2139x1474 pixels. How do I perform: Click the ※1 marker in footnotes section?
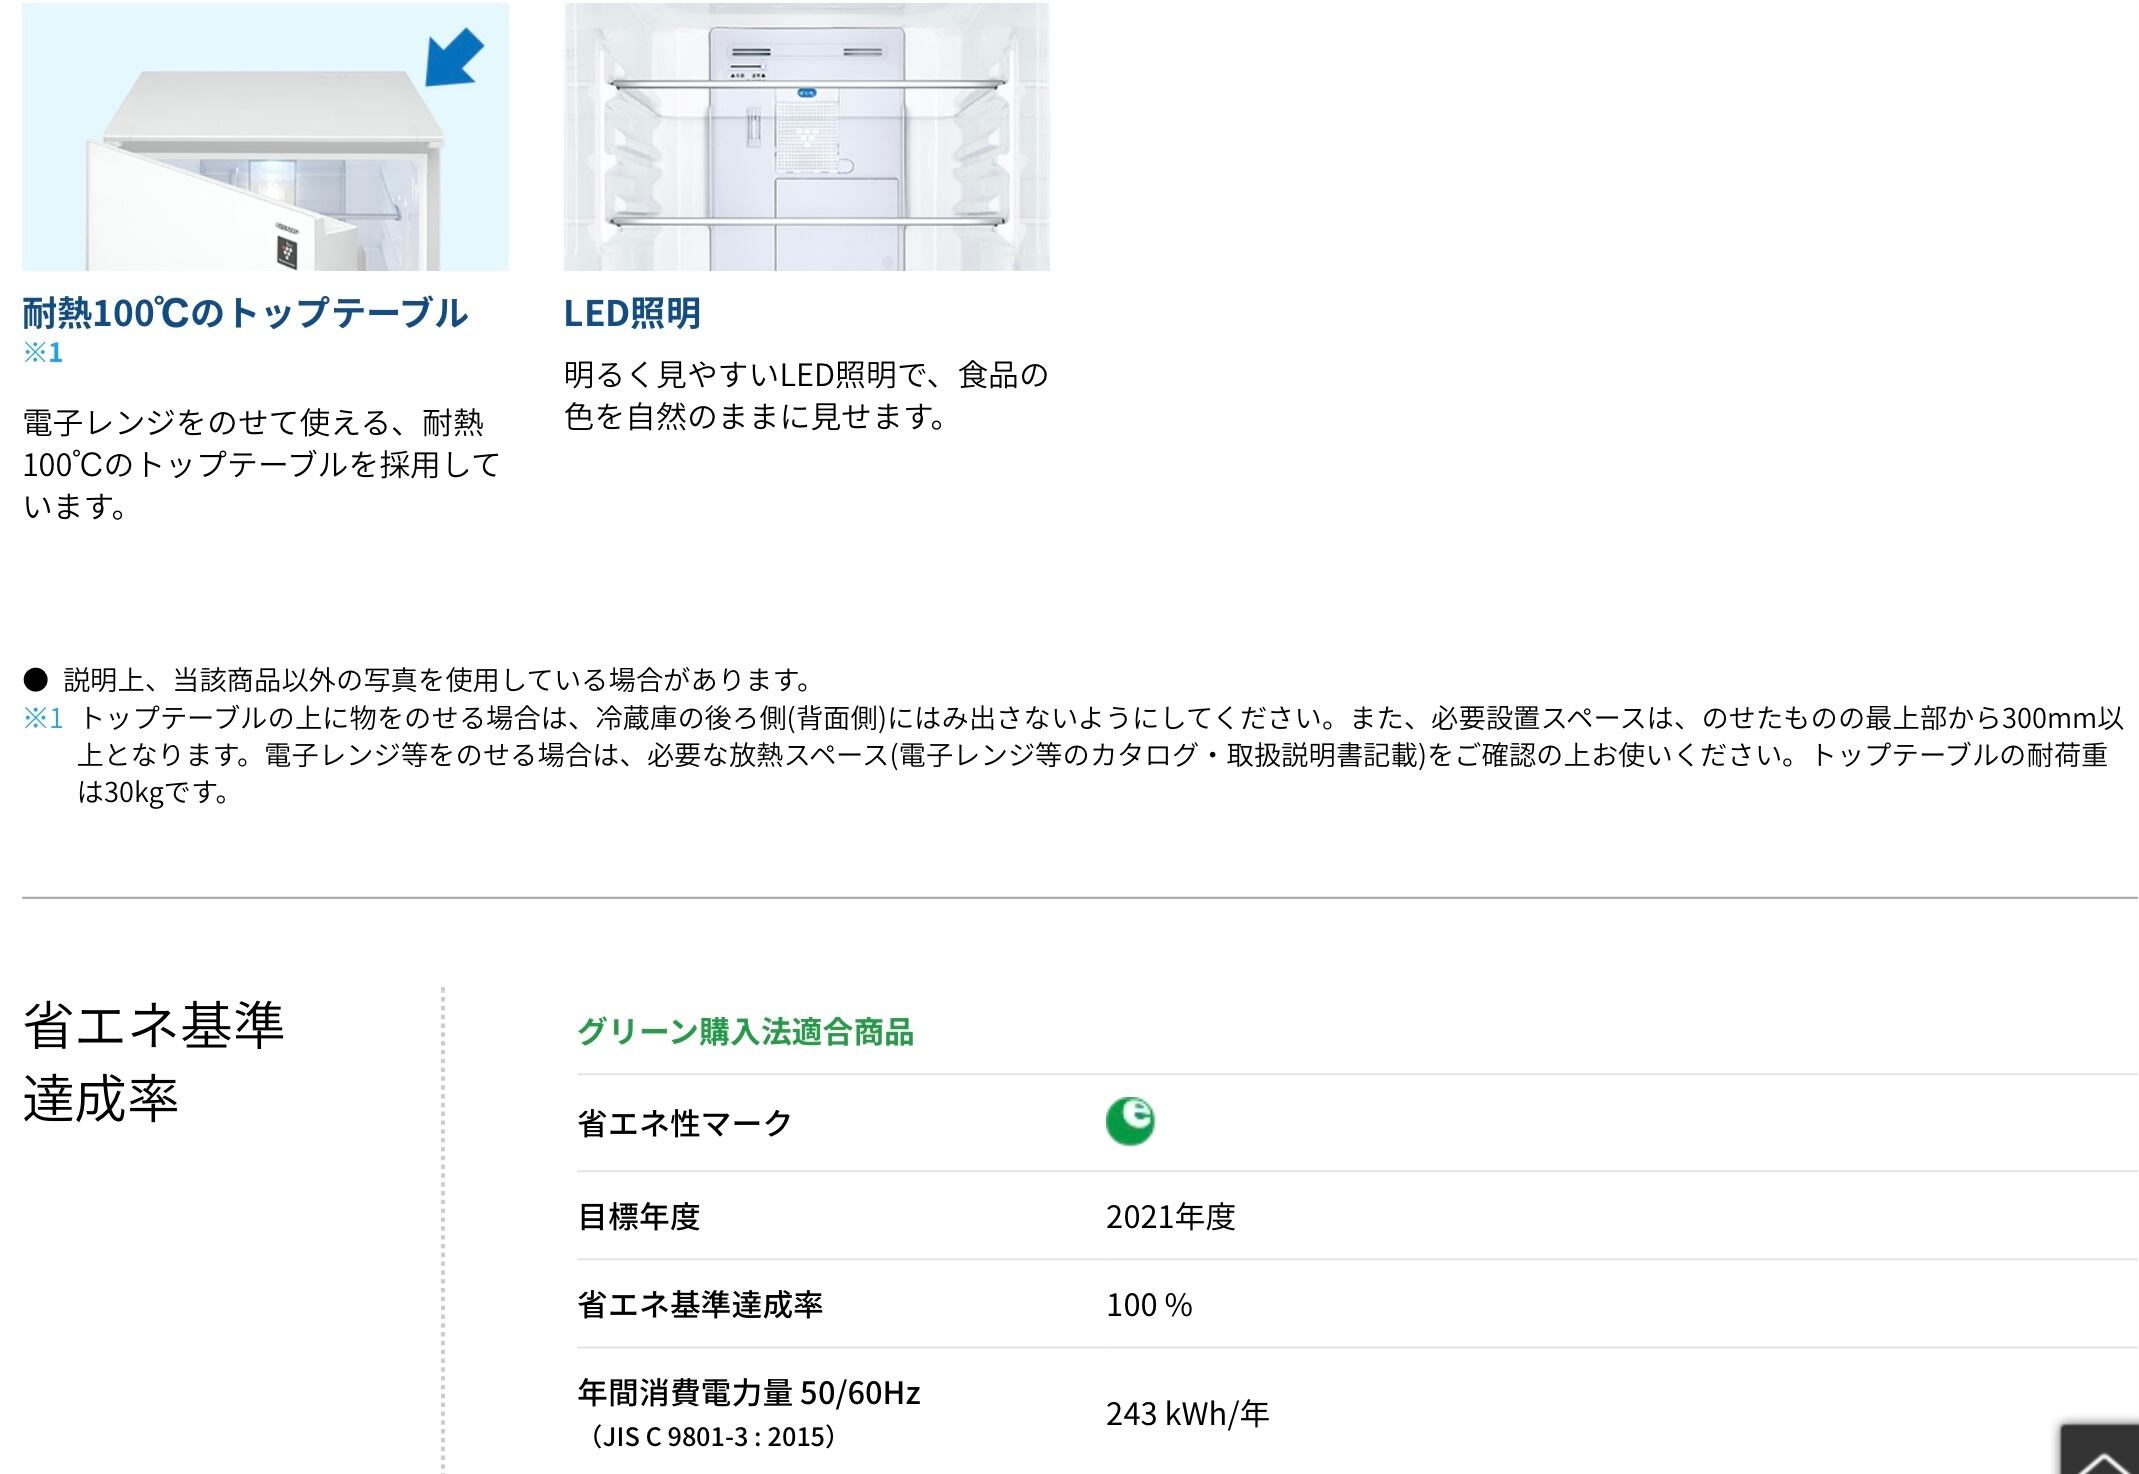(43, 718)
